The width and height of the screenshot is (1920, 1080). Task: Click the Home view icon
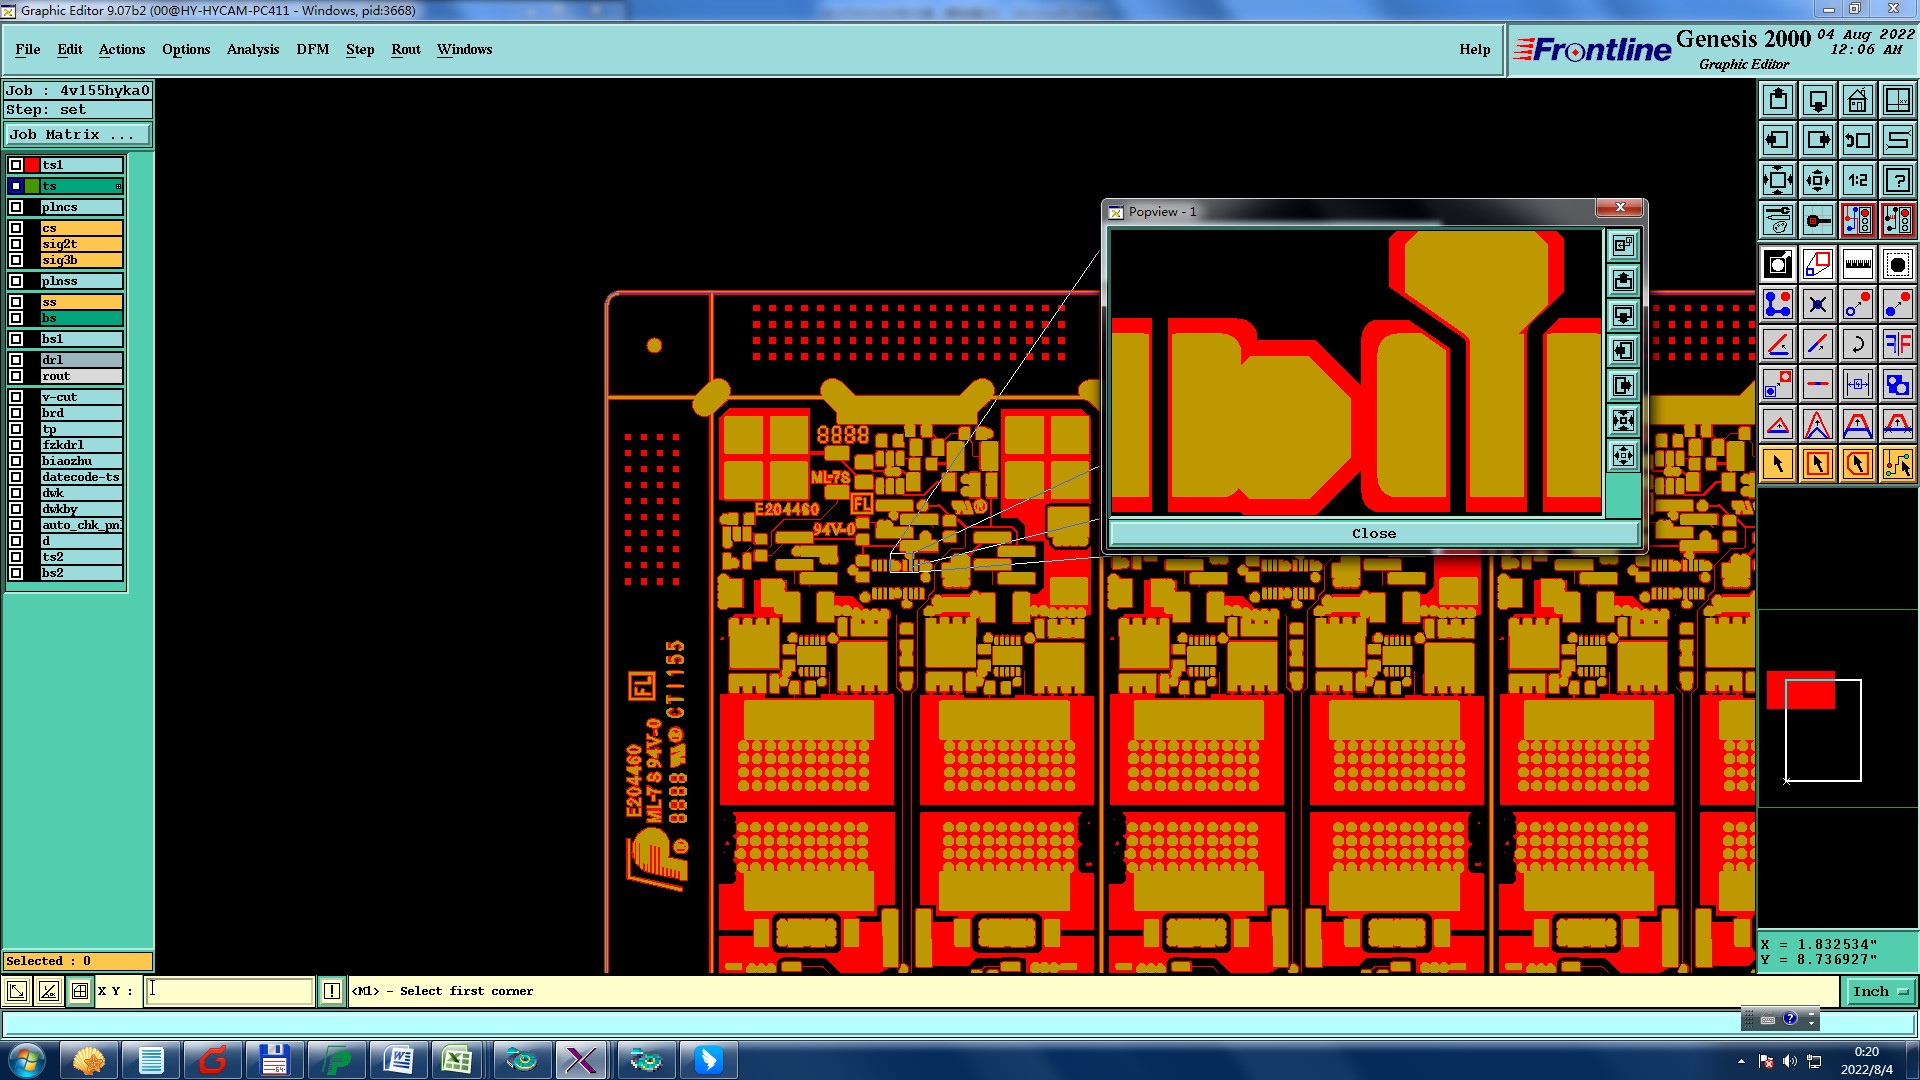pyautogui.click(x=1857, y=100)
